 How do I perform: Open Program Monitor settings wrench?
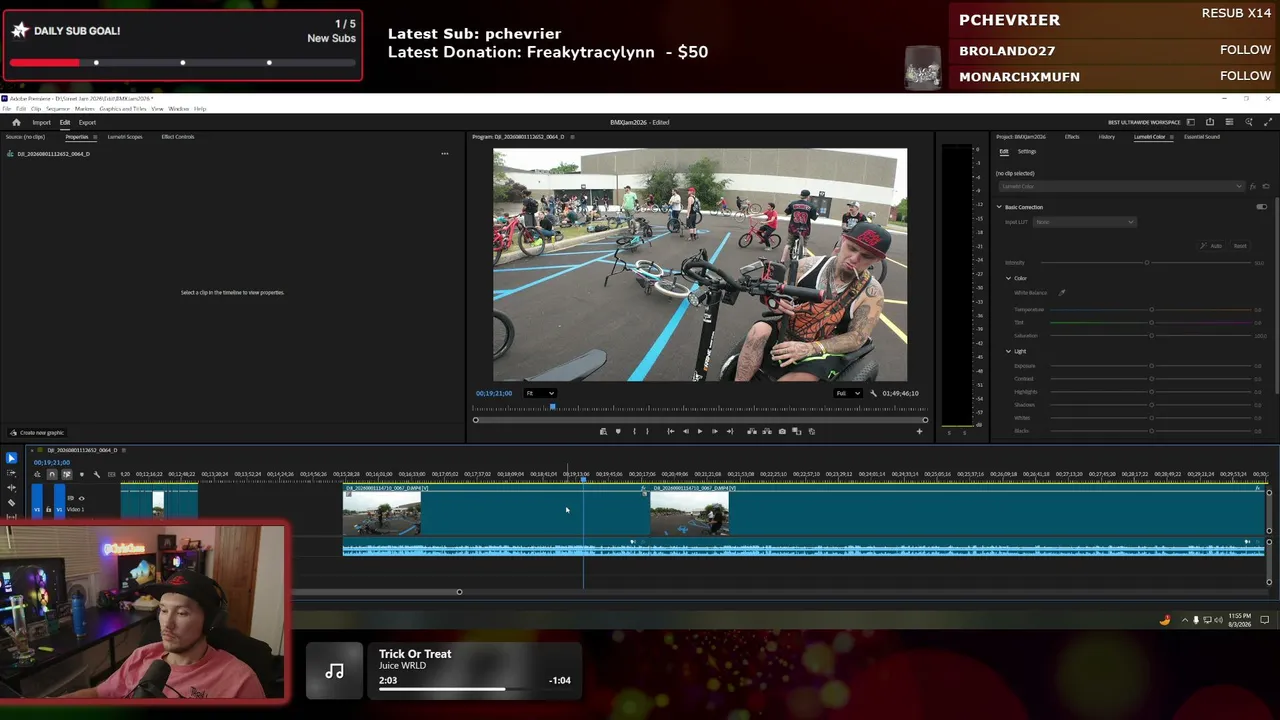point(873,393)
